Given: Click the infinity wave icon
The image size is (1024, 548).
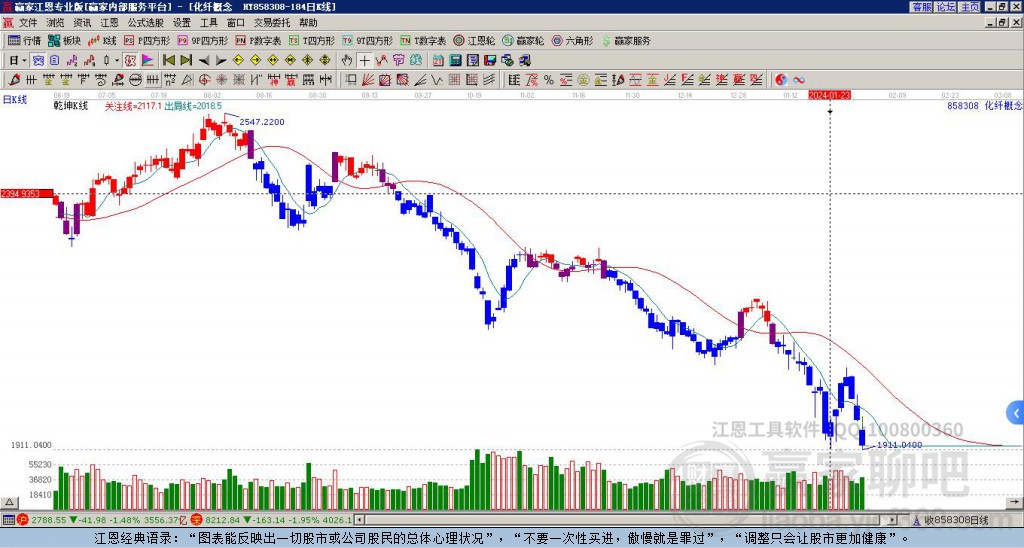Looking at the screenshot, I should click(x=799, y=80).
